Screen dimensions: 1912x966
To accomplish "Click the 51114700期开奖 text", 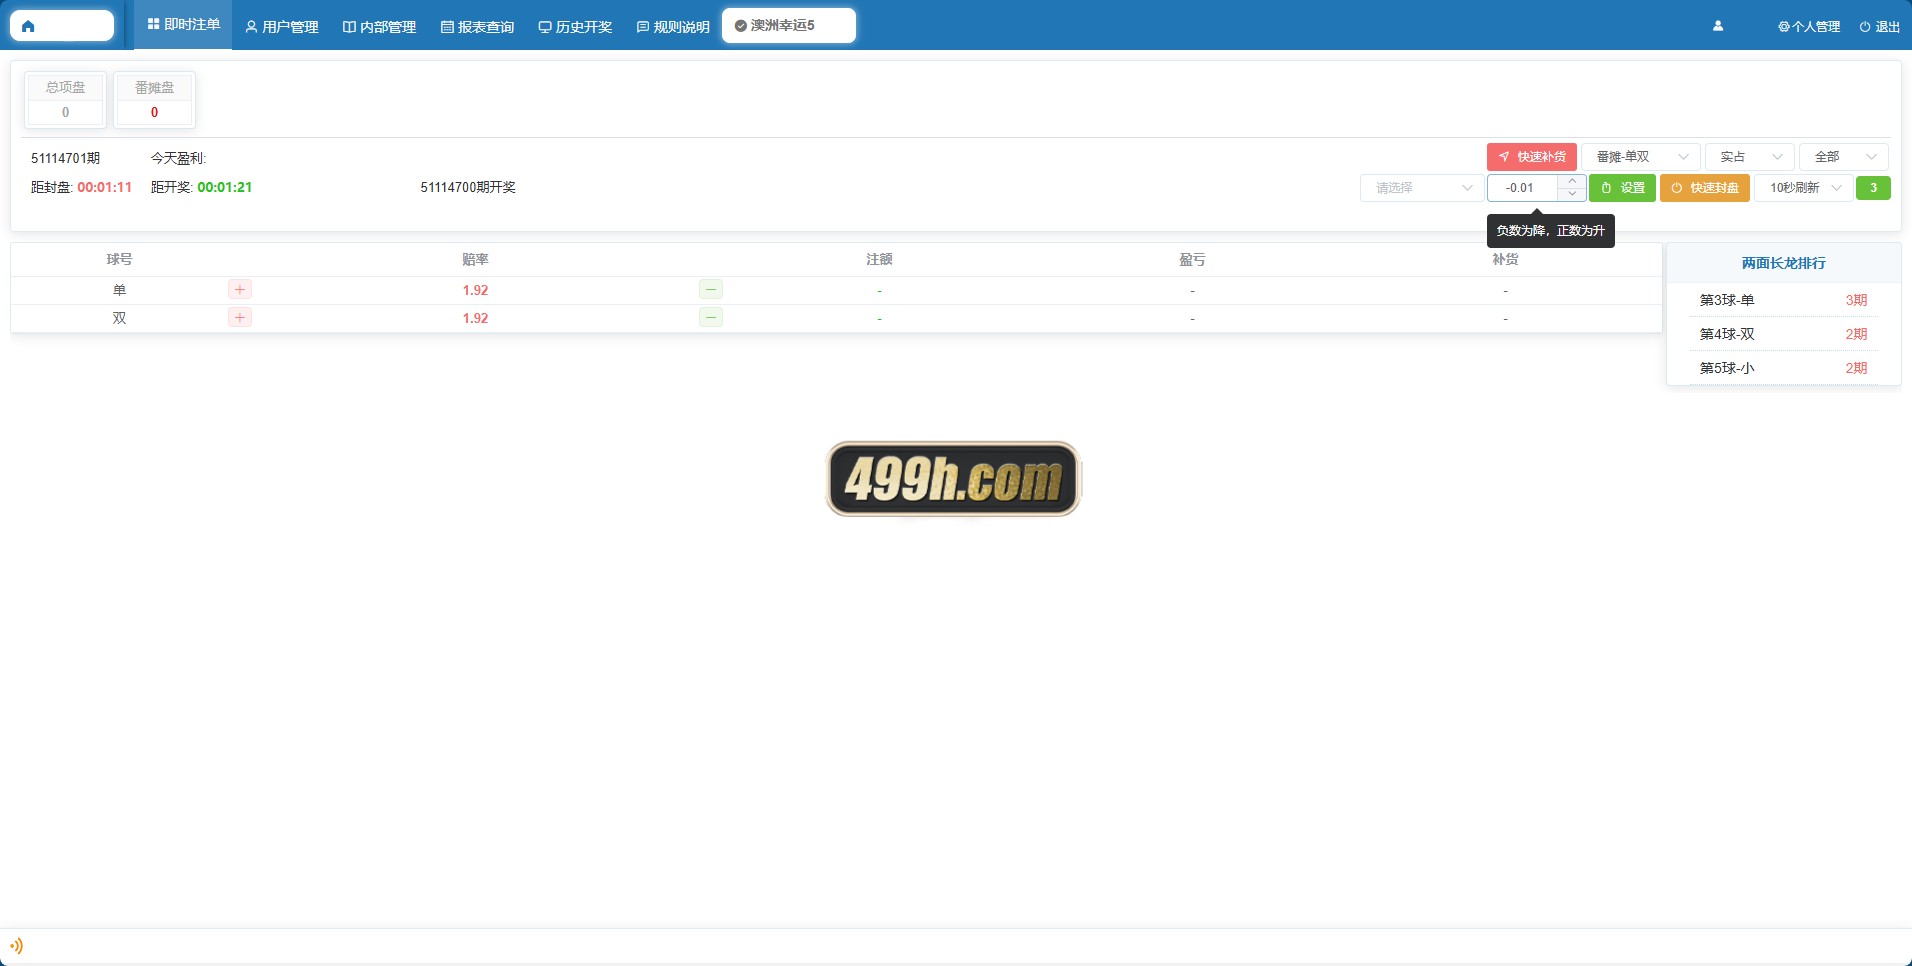I will [x=468, y=188].
